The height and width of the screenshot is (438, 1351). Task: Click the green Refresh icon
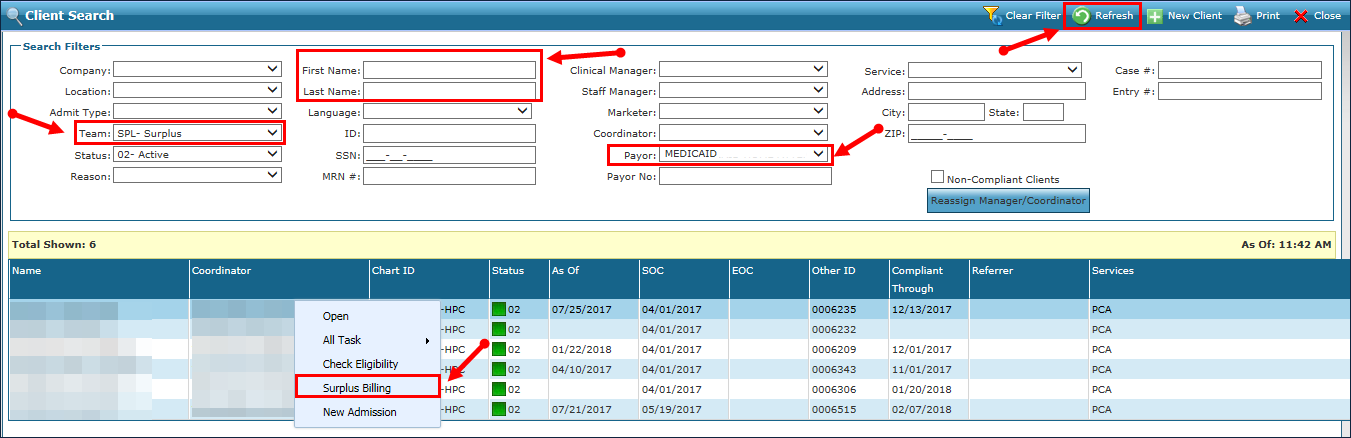pos(1081,15)
